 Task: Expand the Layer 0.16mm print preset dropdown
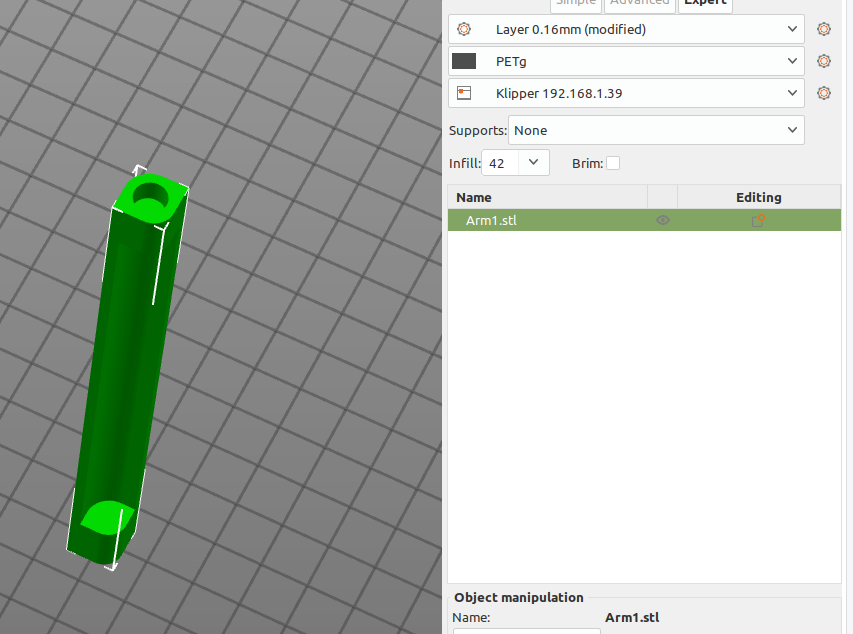(792, 30)
